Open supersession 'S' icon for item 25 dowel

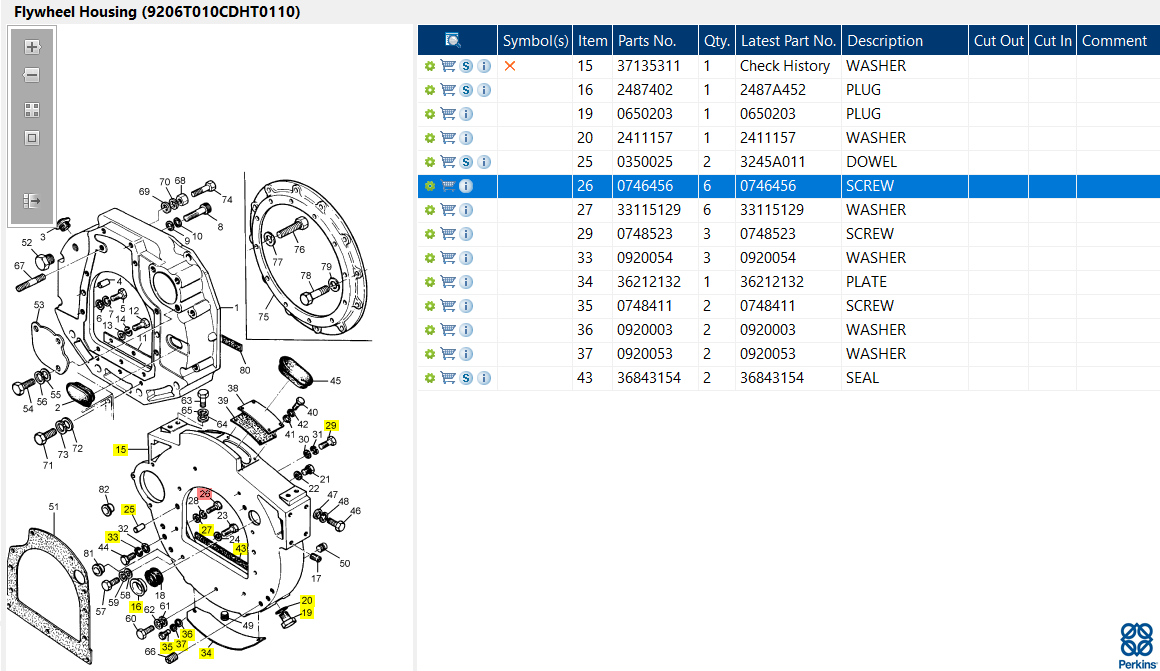coord(466,162)
